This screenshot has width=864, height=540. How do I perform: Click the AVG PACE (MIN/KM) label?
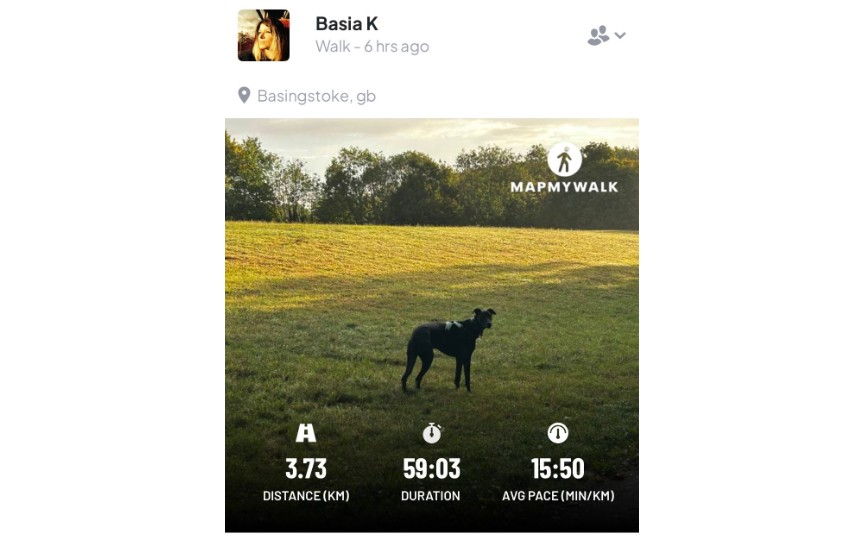pyautogui.click(x=558, y=496)
